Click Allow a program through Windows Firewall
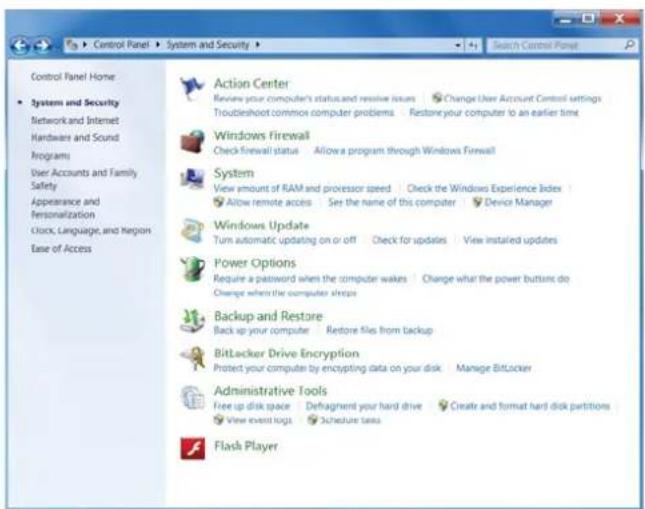Viewport: 645px width, 509px height. [x=404, y=151]
